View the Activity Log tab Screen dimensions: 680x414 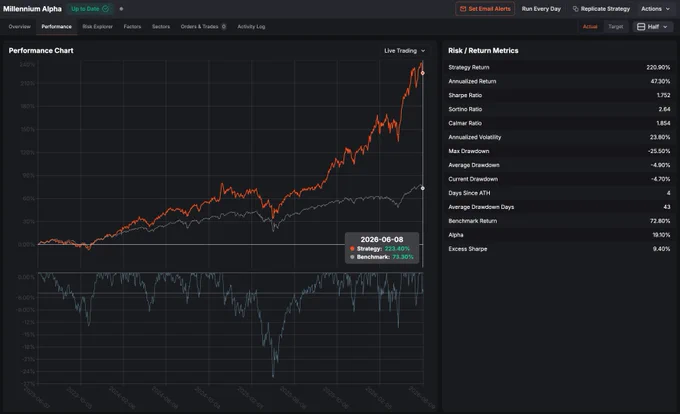(251, 26)
